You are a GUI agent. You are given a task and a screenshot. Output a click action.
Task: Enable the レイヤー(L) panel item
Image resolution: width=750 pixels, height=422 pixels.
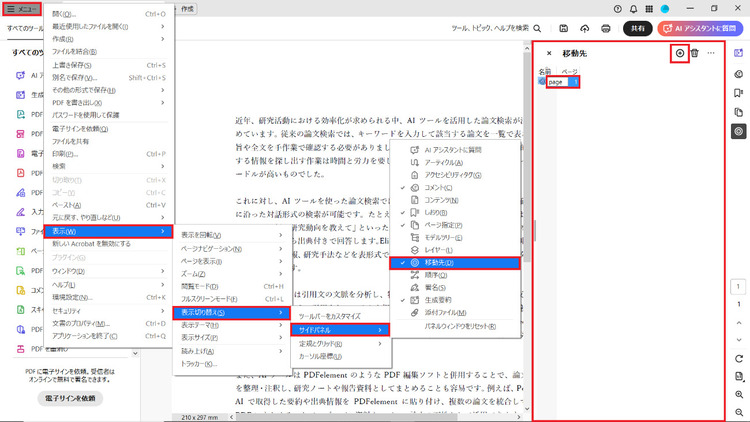[455, 250]
